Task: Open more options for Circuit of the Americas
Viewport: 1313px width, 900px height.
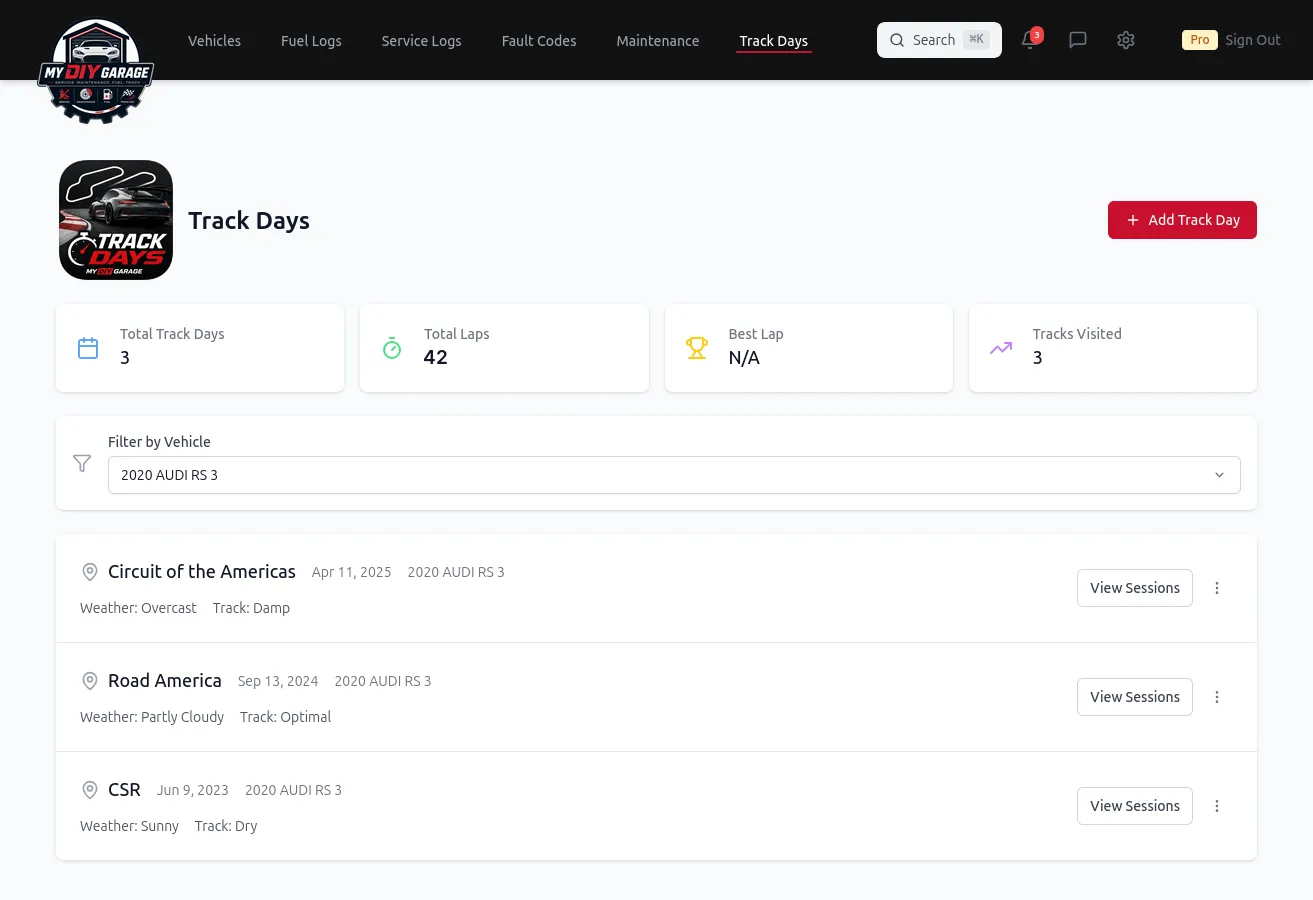Action: coord(1217,588)
